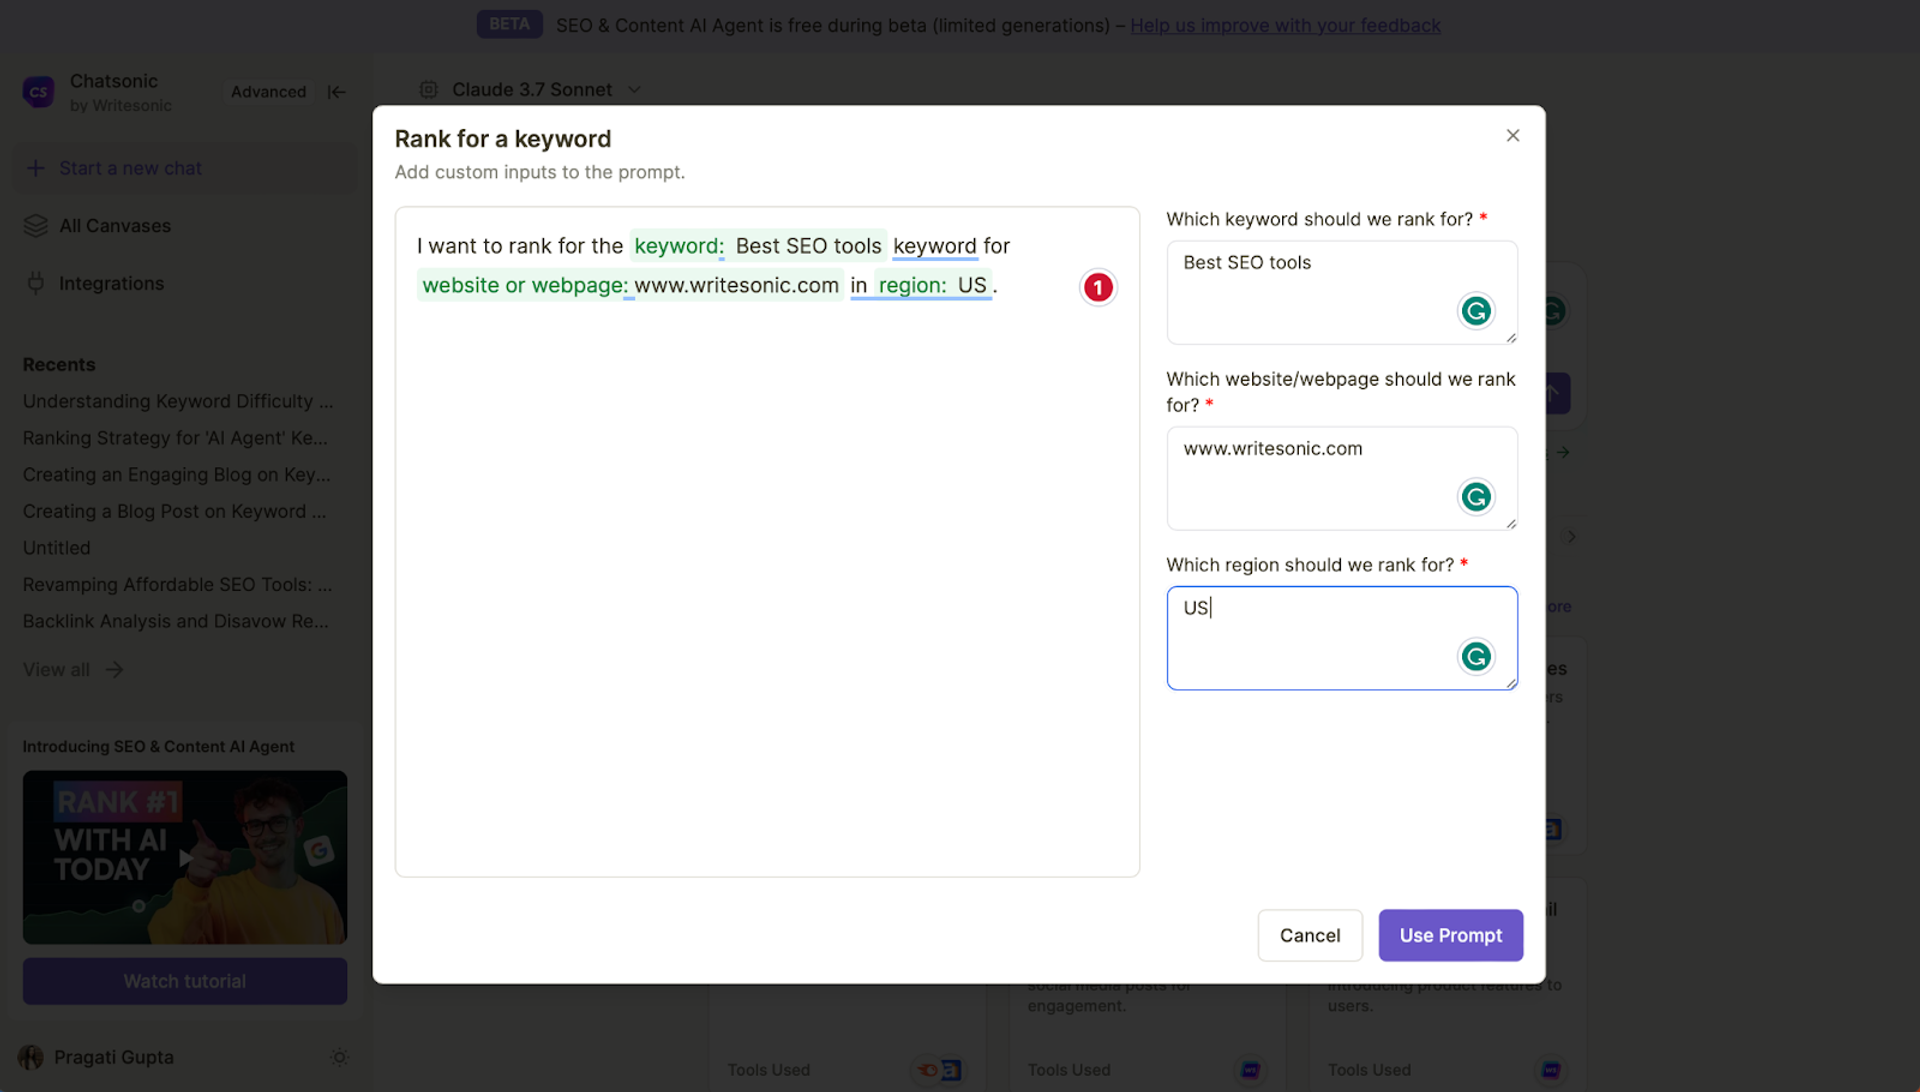Open recent chat Understanding Keyword Difficulty

178,401
